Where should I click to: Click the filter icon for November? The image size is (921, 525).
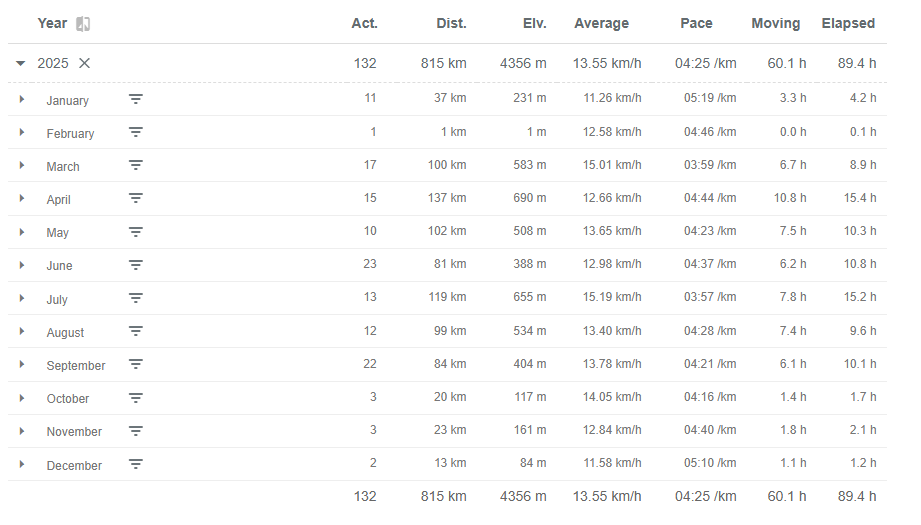click(136, 431)
